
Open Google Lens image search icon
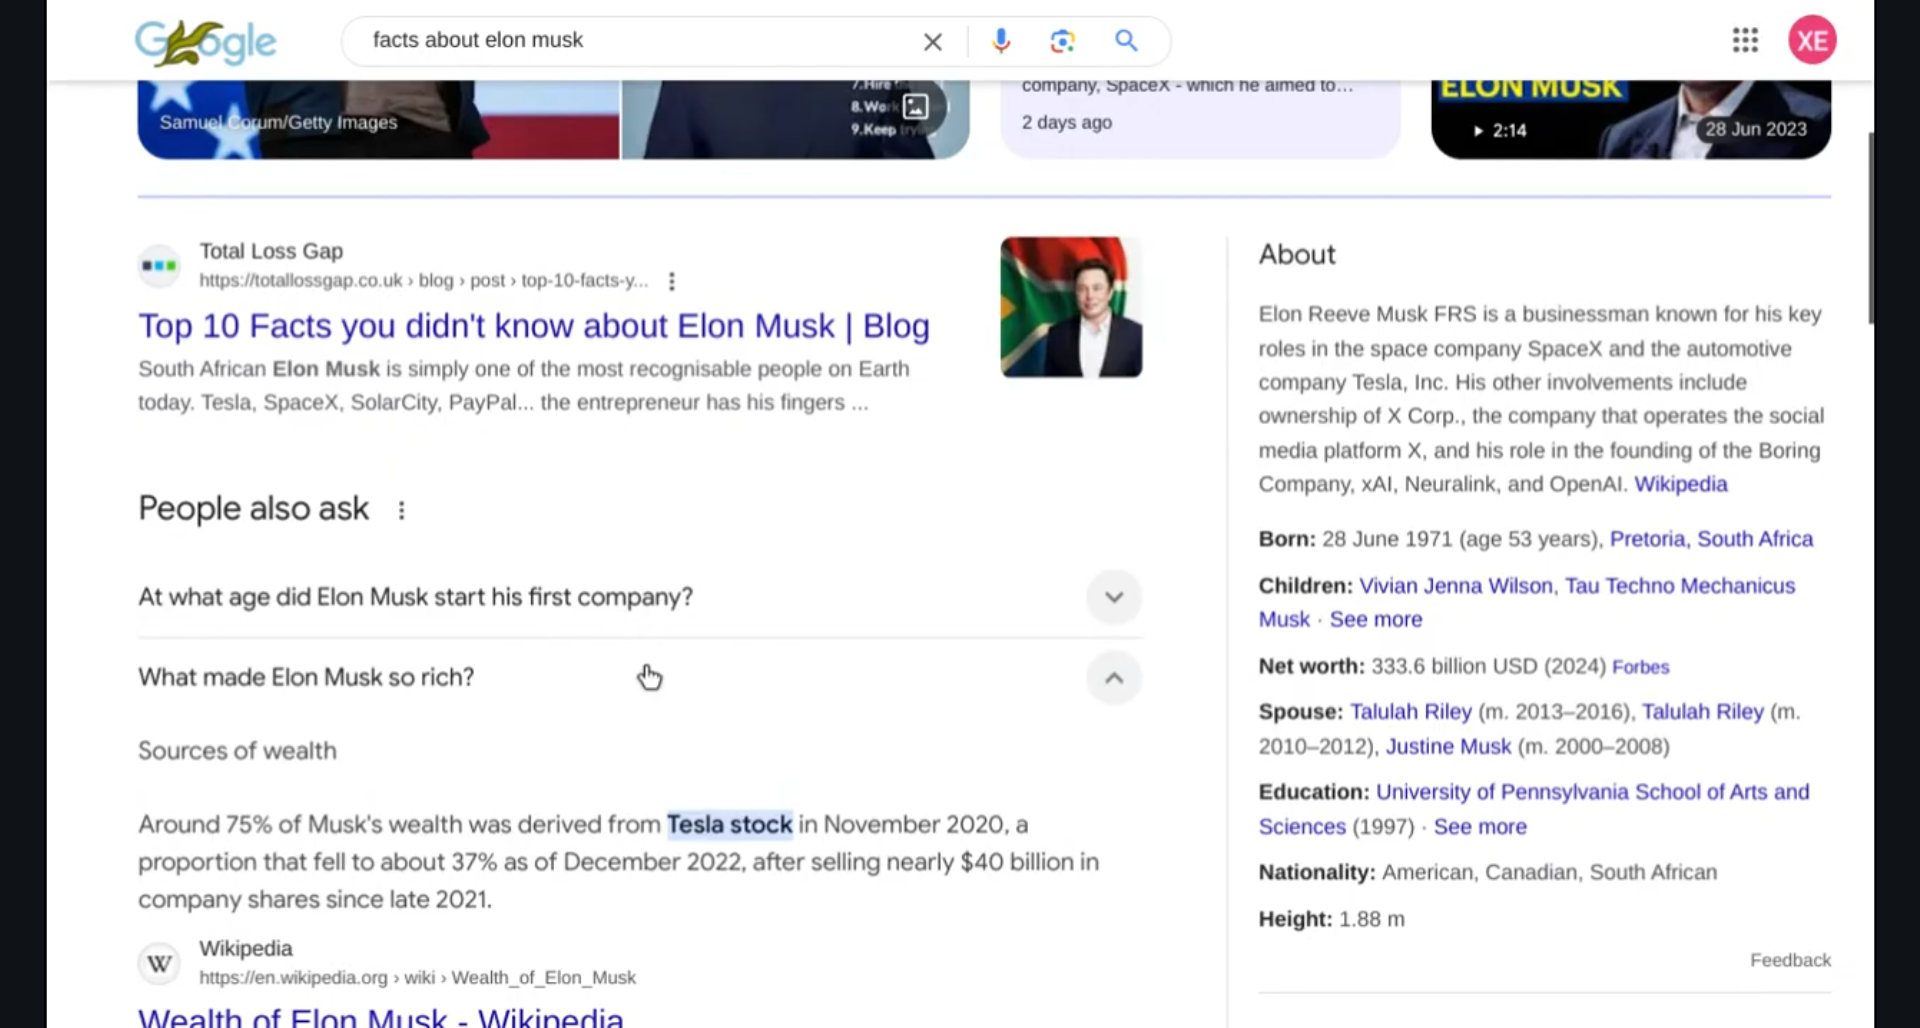tap(1062, 41)
